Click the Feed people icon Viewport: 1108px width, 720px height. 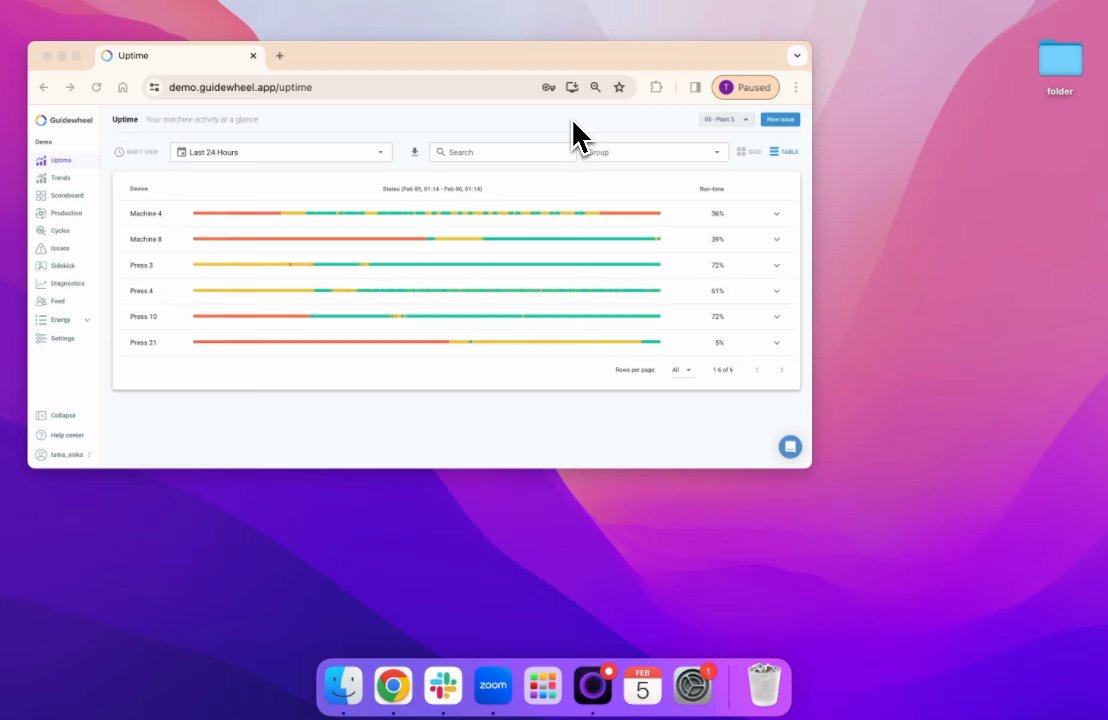(x=41, y=301)
